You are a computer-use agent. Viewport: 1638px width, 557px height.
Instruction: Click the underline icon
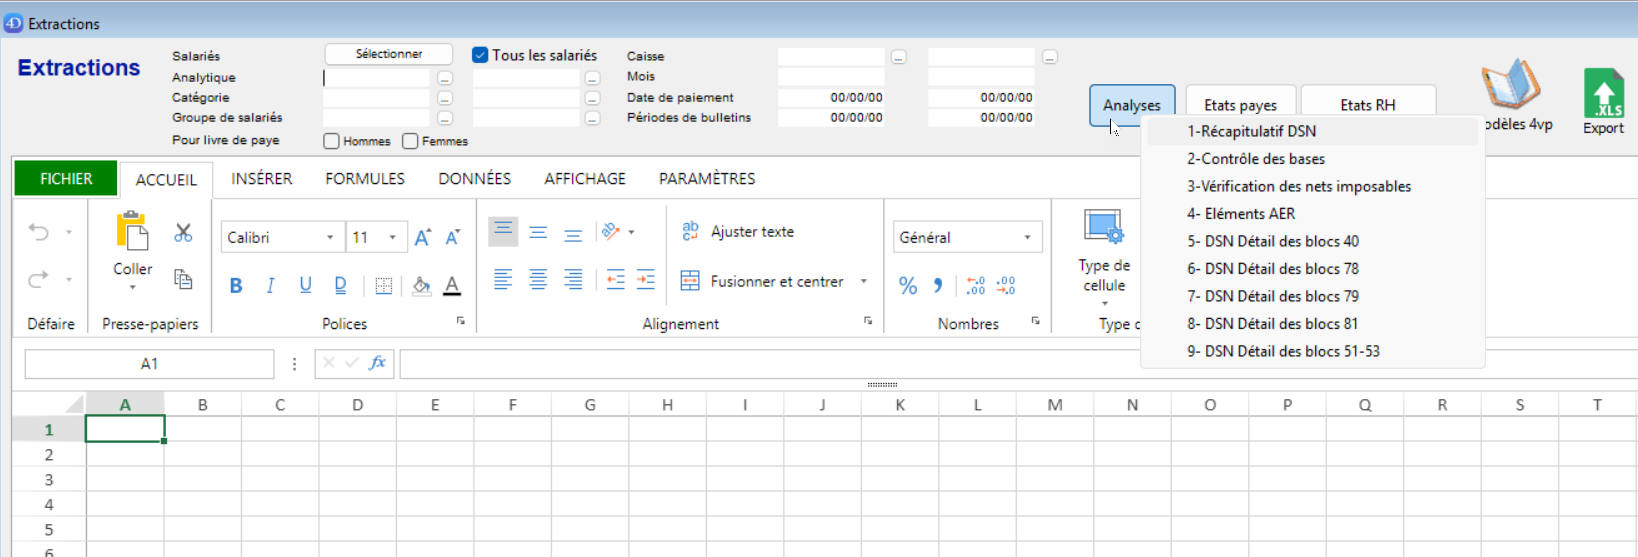pos(305,286)
